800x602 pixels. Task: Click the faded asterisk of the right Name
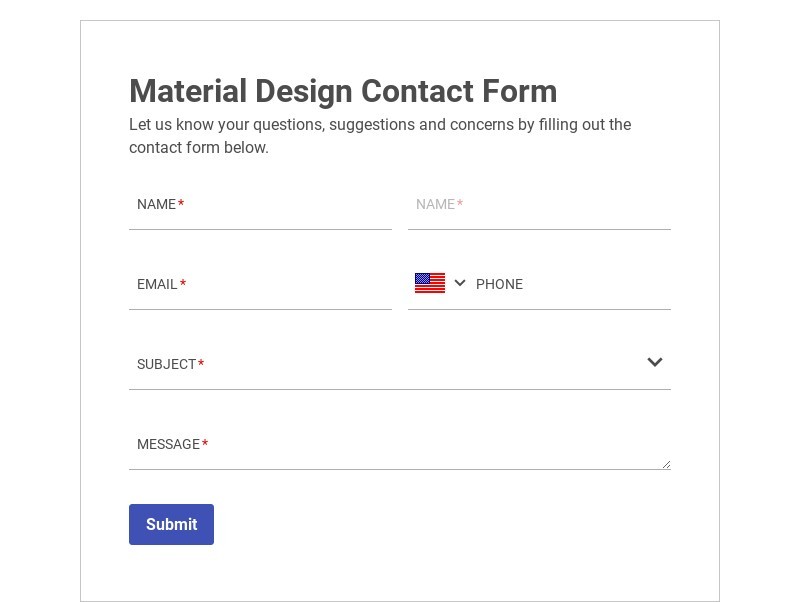pos(460,204)
